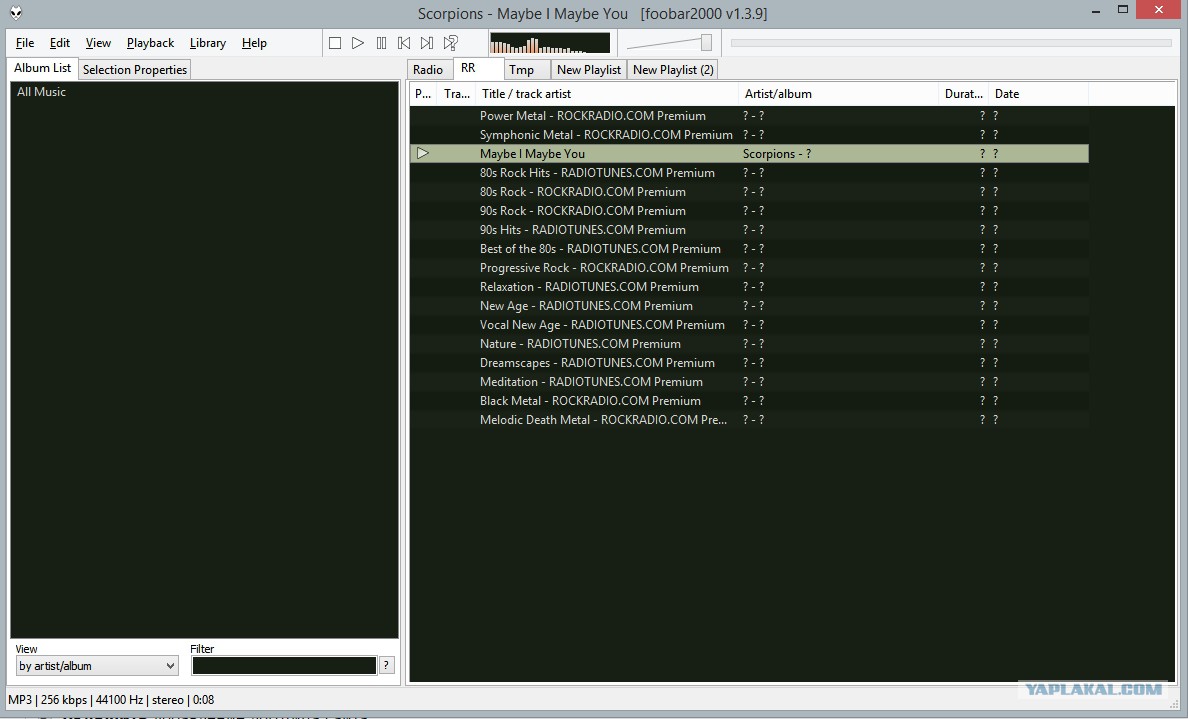The width and height of the screenshot is (1188, 719).
Task: Select the playing 'Maybe I Maybe You' row
Action: pyautogui.click(x=749, y=154)
